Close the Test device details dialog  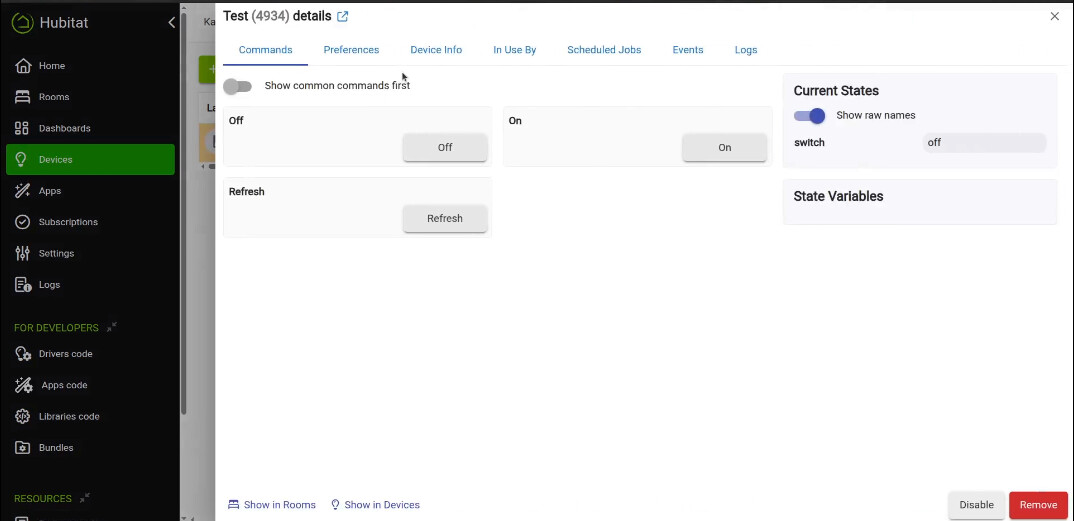[1054, 16]
